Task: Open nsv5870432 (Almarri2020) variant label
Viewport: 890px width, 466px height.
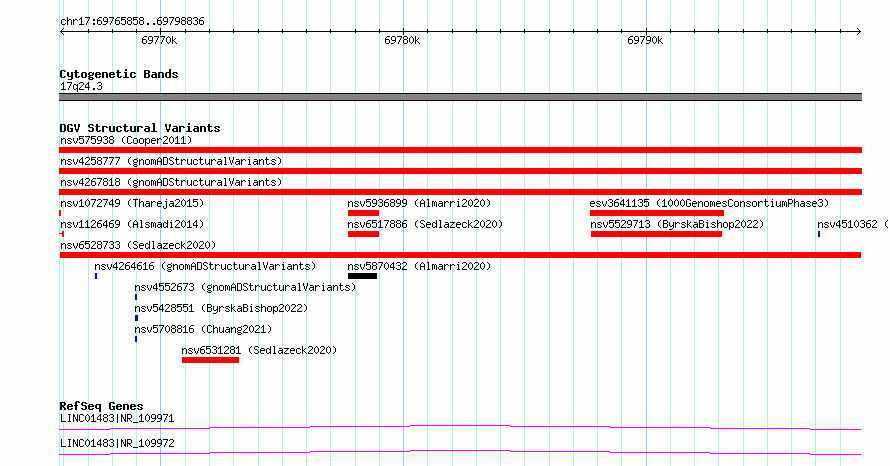Action: (419, 266)
